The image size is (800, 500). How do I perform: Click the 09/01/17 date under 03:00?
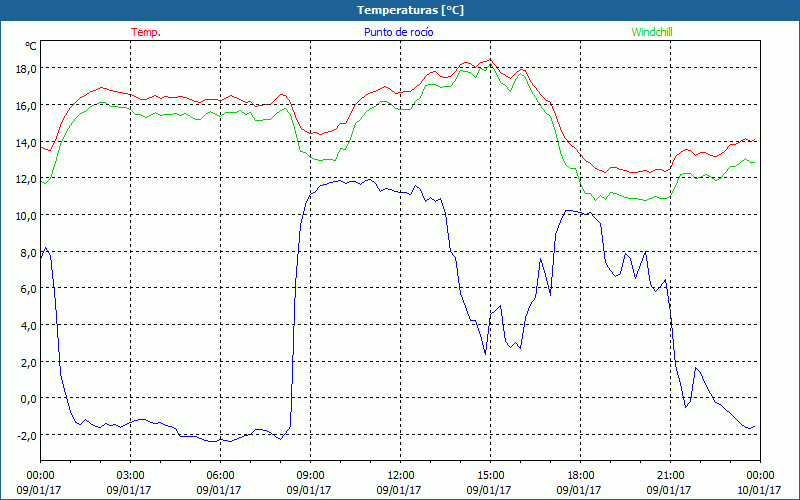[x=129, y=490]
